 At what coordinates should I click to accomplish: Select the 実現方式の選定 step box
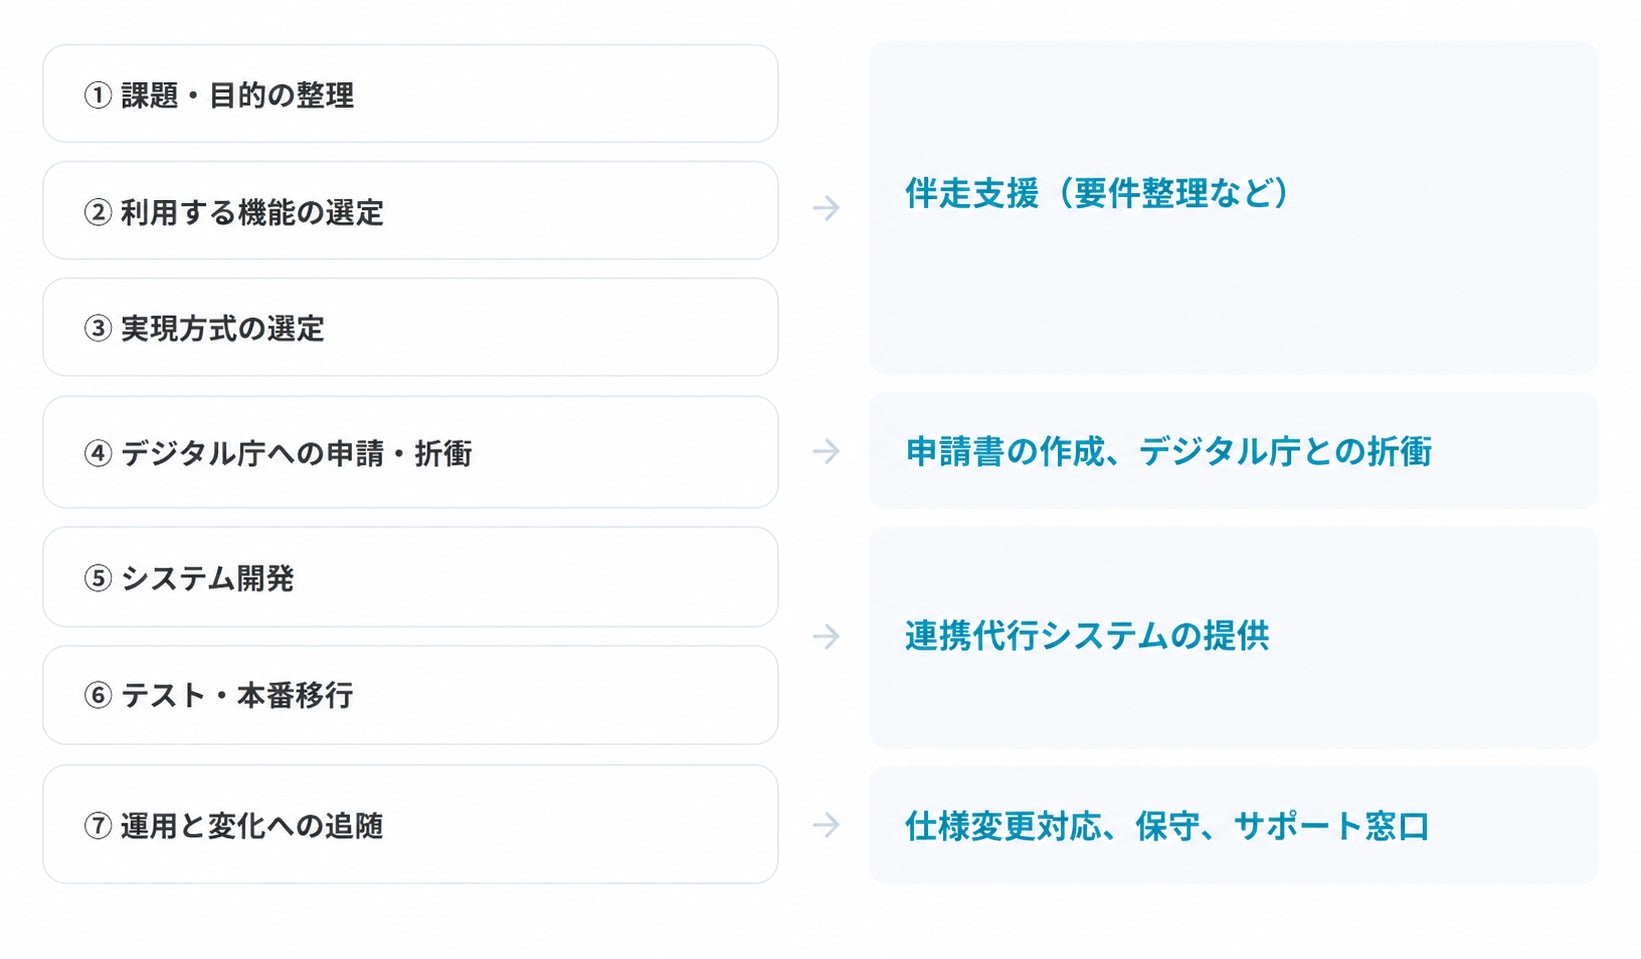(x=410, y=328)
